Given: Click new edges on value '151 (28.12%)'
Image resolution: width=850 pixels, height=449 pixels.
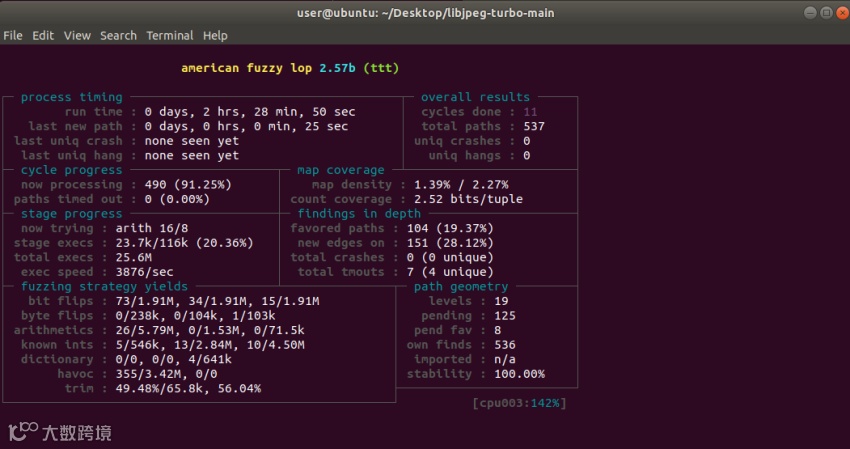Looking at the screenshot, I should pos(450,243).
